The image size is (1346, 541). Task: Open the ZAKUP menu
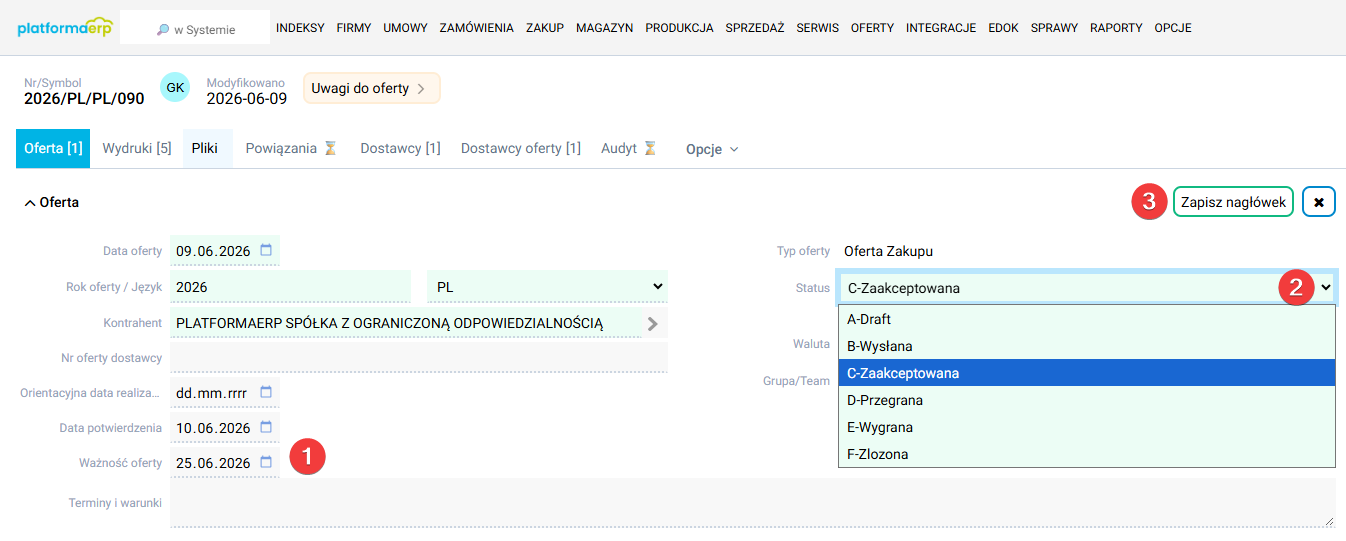tap(545, 28)
